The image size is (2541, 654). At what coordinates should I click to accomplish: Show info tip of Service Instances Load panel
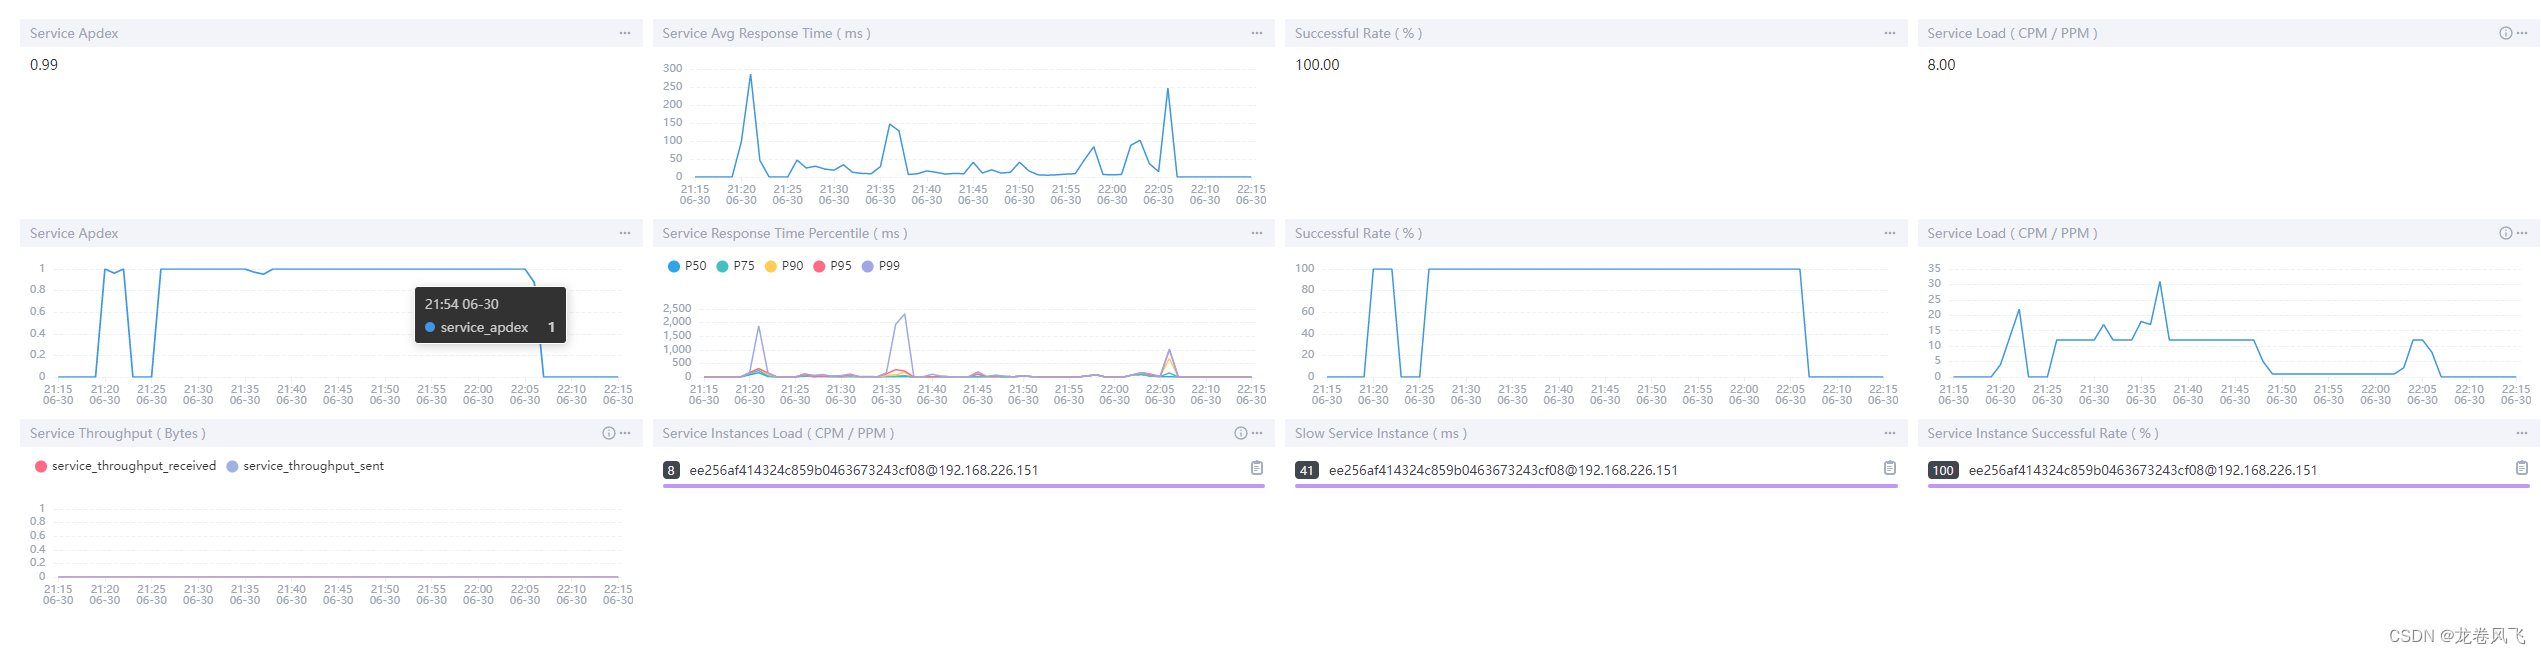(1240, 433)
